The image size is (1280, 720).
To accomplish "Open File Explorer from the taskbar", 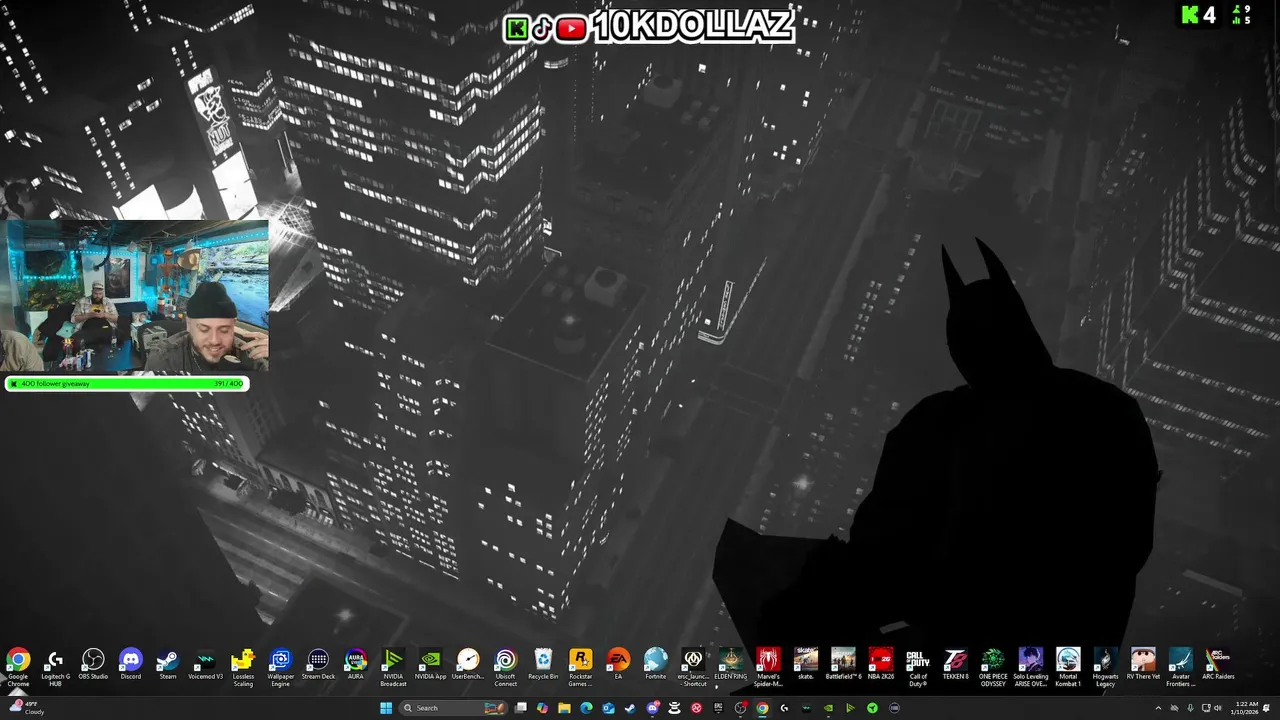I will pos(564,708).
